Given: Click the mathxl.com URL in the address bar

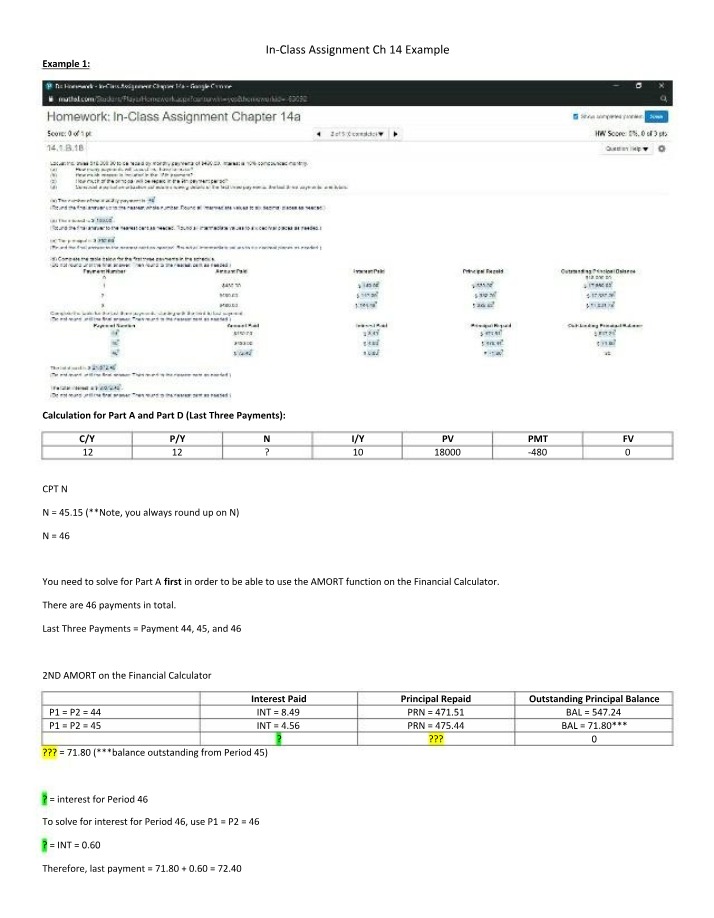Looking at the screenshot, I should (x=183, y=99).
